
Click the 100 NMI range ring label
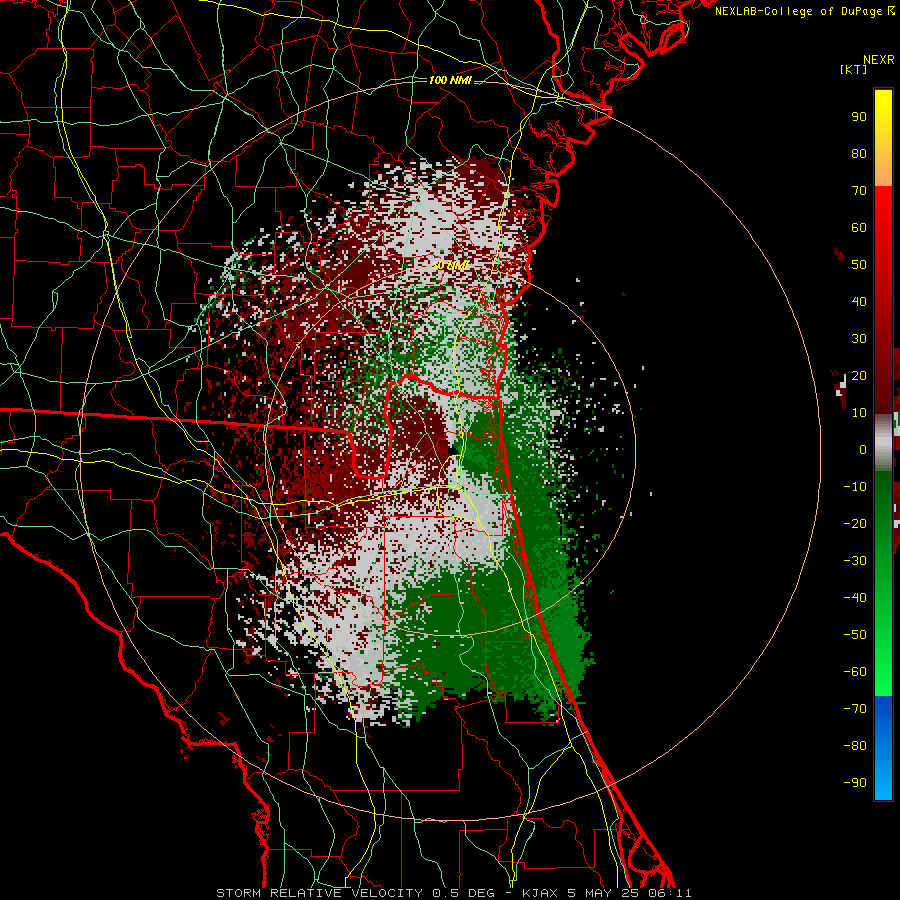[450, 80]
